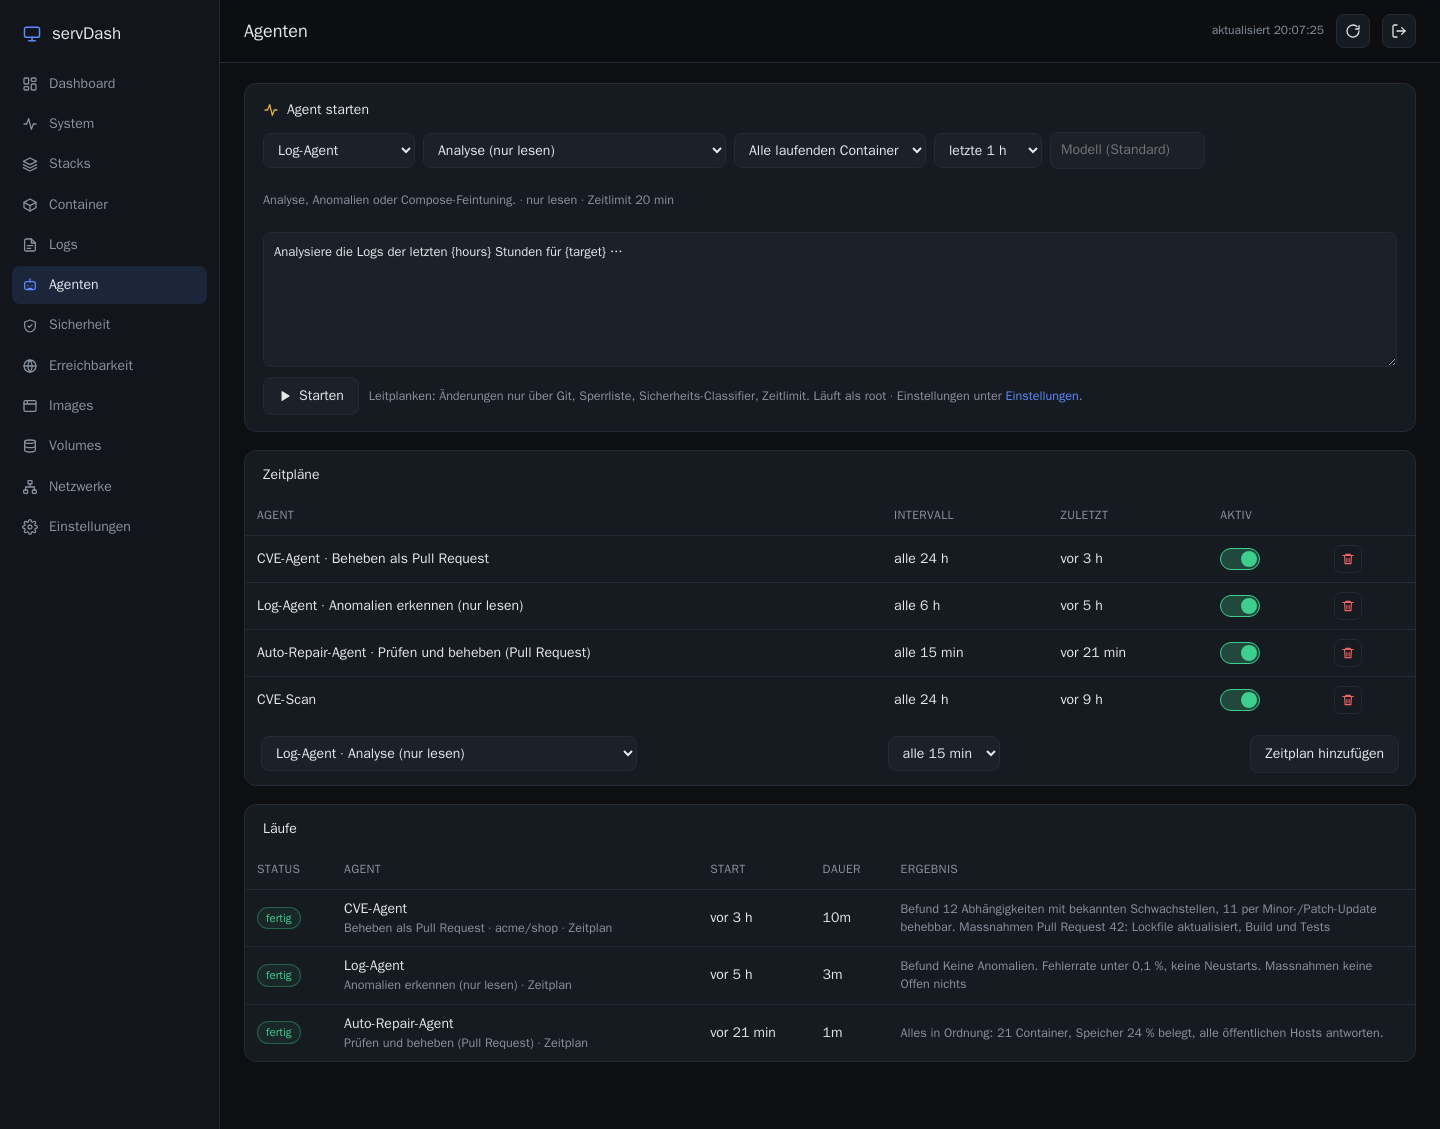
Task: Switch off the Auto-Repair-Agent schedule
Action: point(1240,653)
